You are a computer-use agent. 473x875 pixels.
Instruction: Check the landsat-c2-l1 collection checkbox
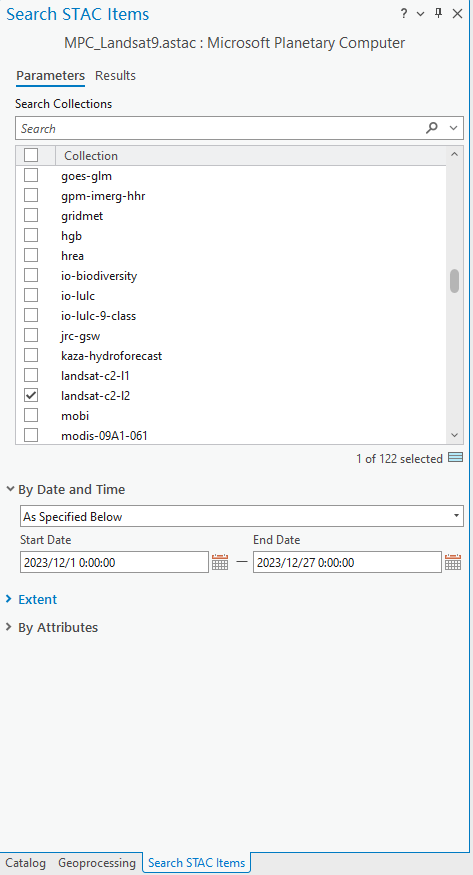click(x=31, y=375)
